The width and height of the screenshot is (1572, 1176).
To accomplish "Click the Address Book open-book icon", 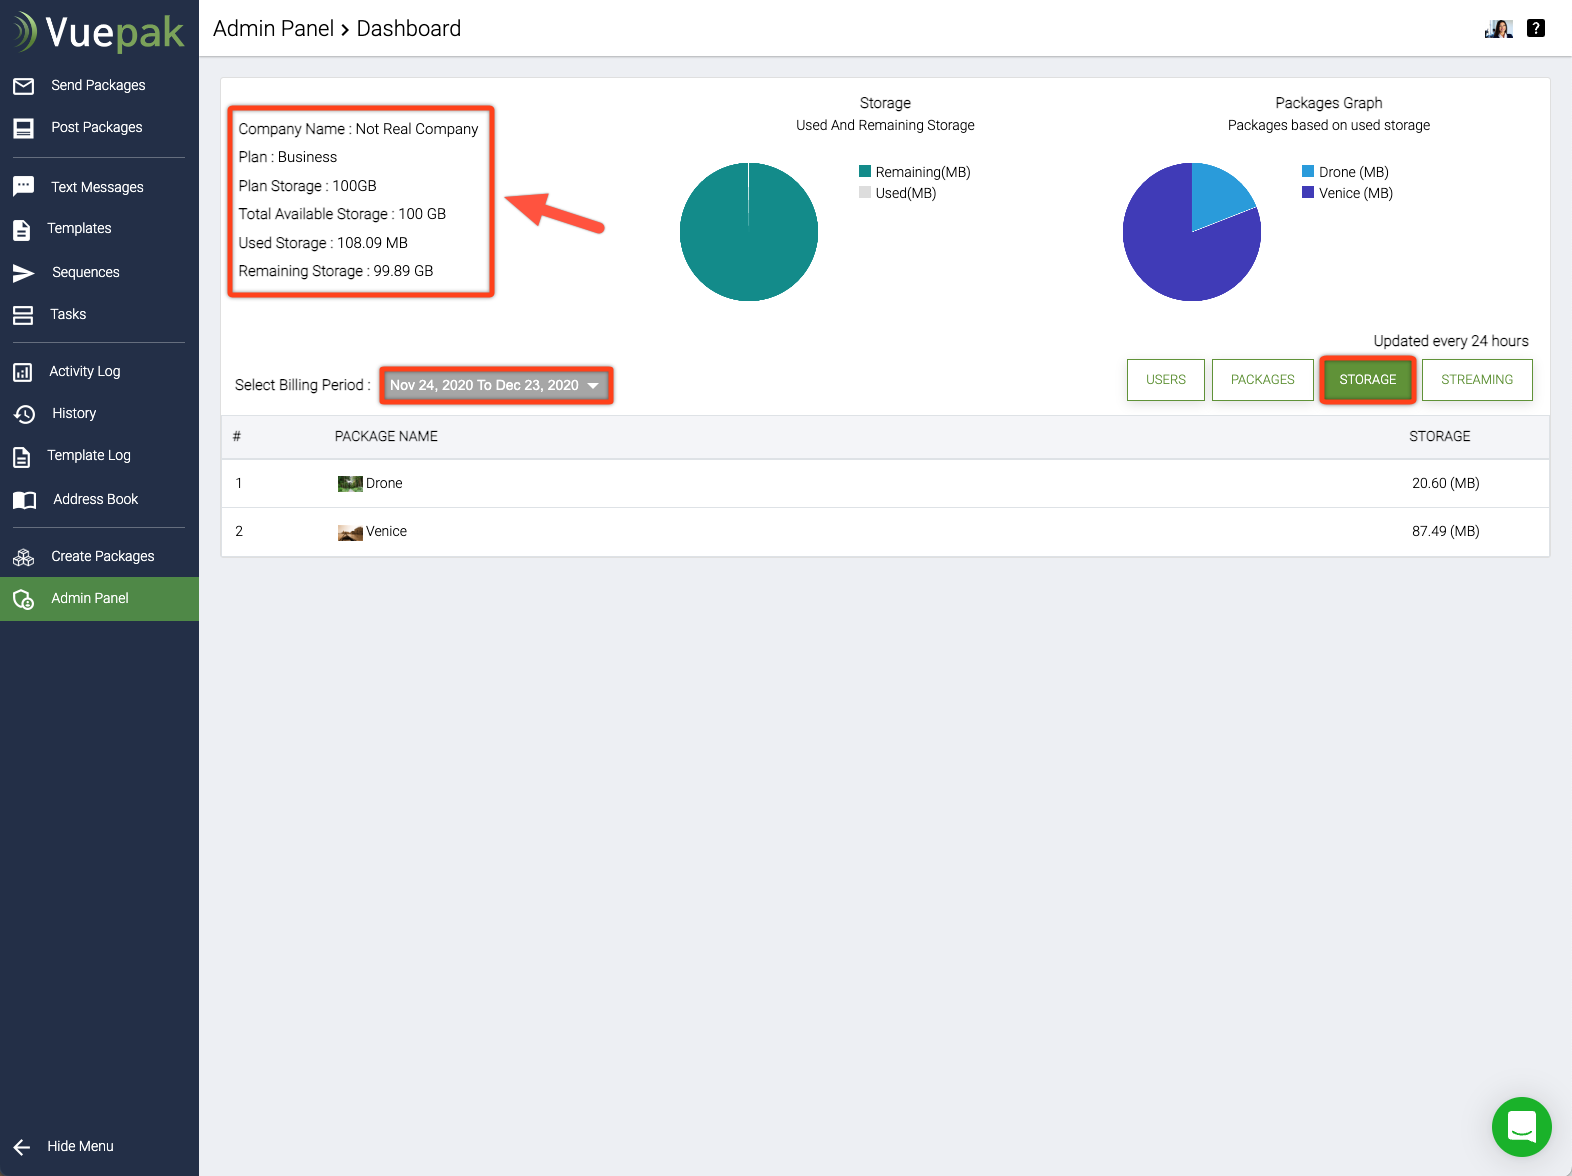I will pyautogui.click(x=24, y=500).
